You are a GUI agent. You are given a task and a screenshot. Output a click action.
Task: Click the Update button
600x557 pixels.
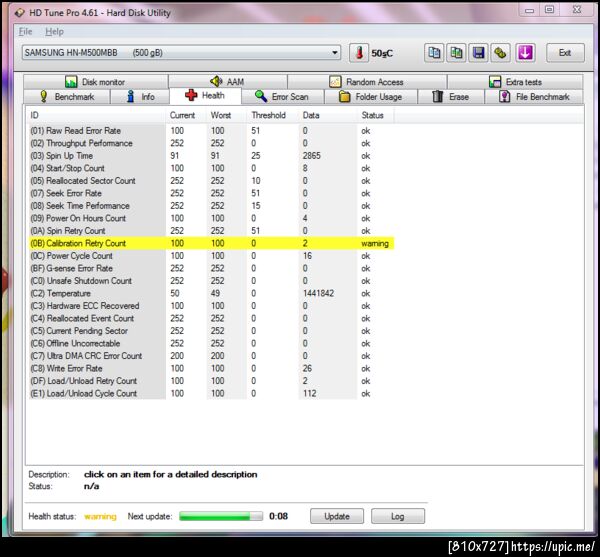[337, 516]
